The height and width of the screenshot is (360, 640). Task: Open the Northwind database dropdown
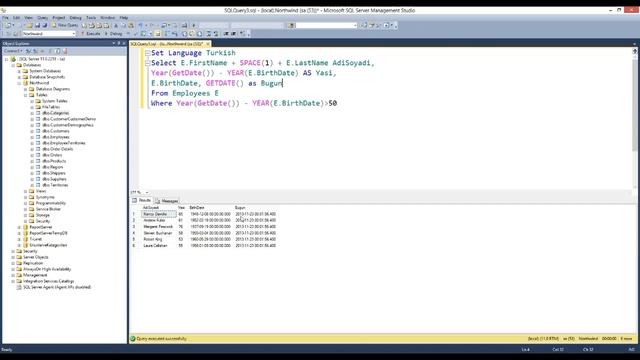point(73,33)
